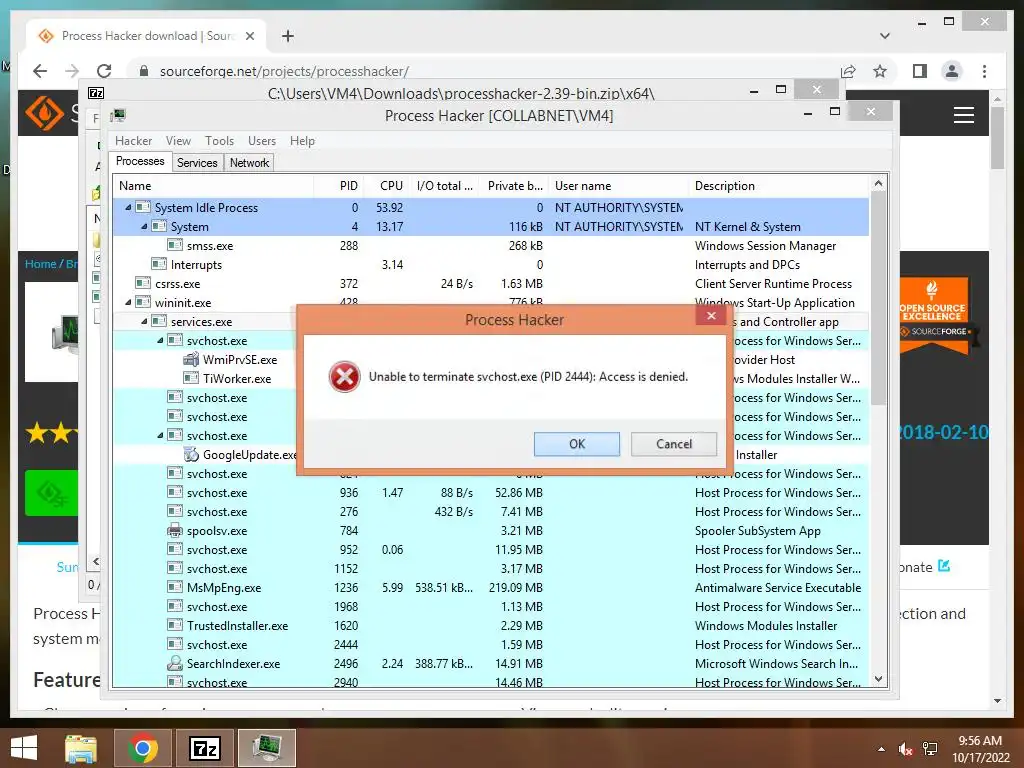Screen dimensions: 1024x768
Task: Close the Process Hacker error dialog
Action: coord(711,316)
